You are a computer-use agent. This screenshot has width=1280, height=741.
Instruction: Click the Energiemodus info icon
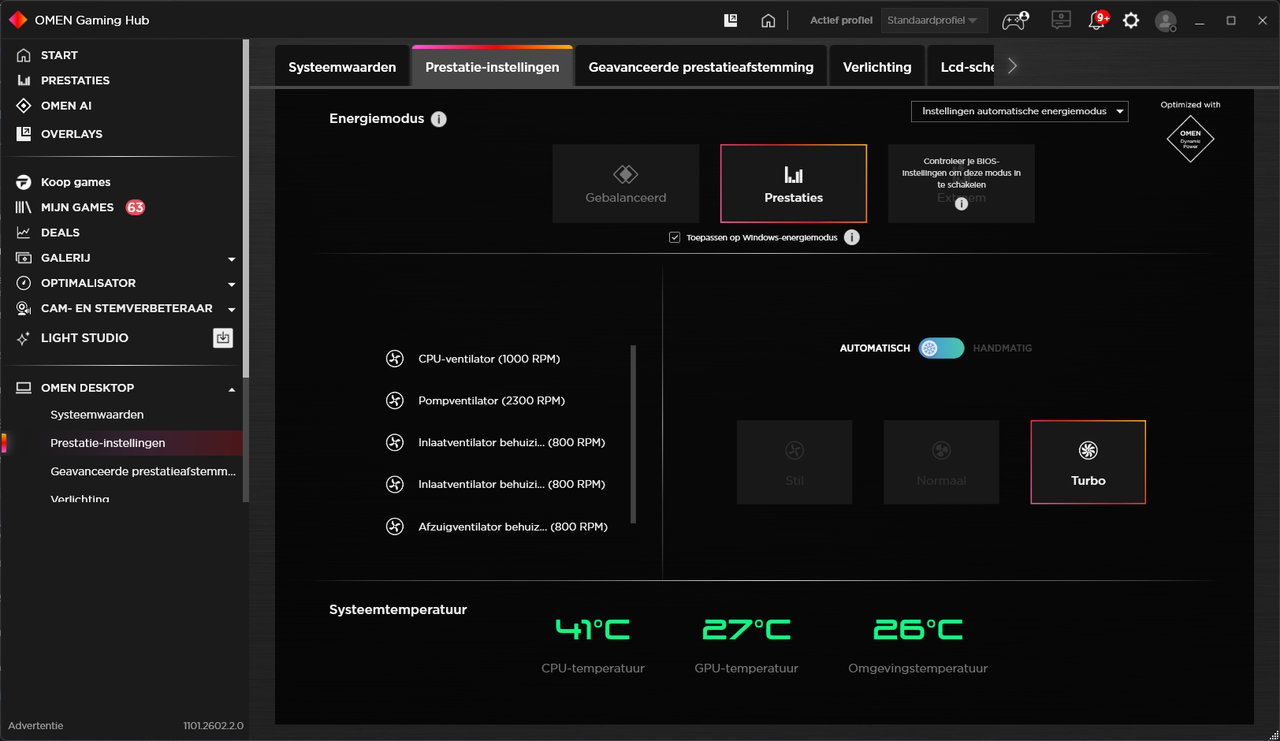439,119
